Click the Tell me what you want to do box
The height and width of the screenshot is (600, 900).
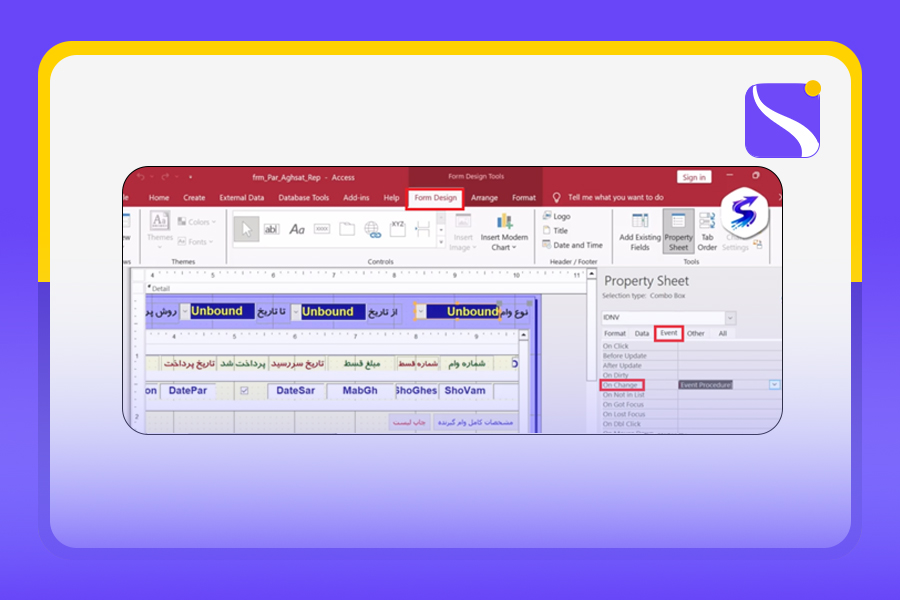(x=616, y=198)
